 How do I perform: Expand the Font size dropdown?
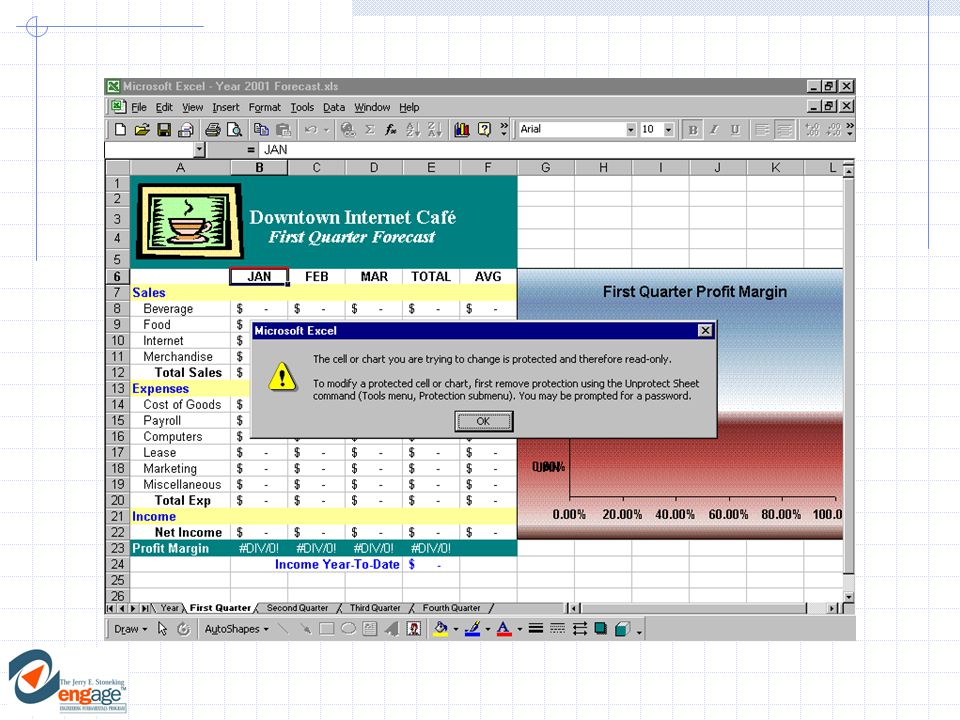pos(669,130)
